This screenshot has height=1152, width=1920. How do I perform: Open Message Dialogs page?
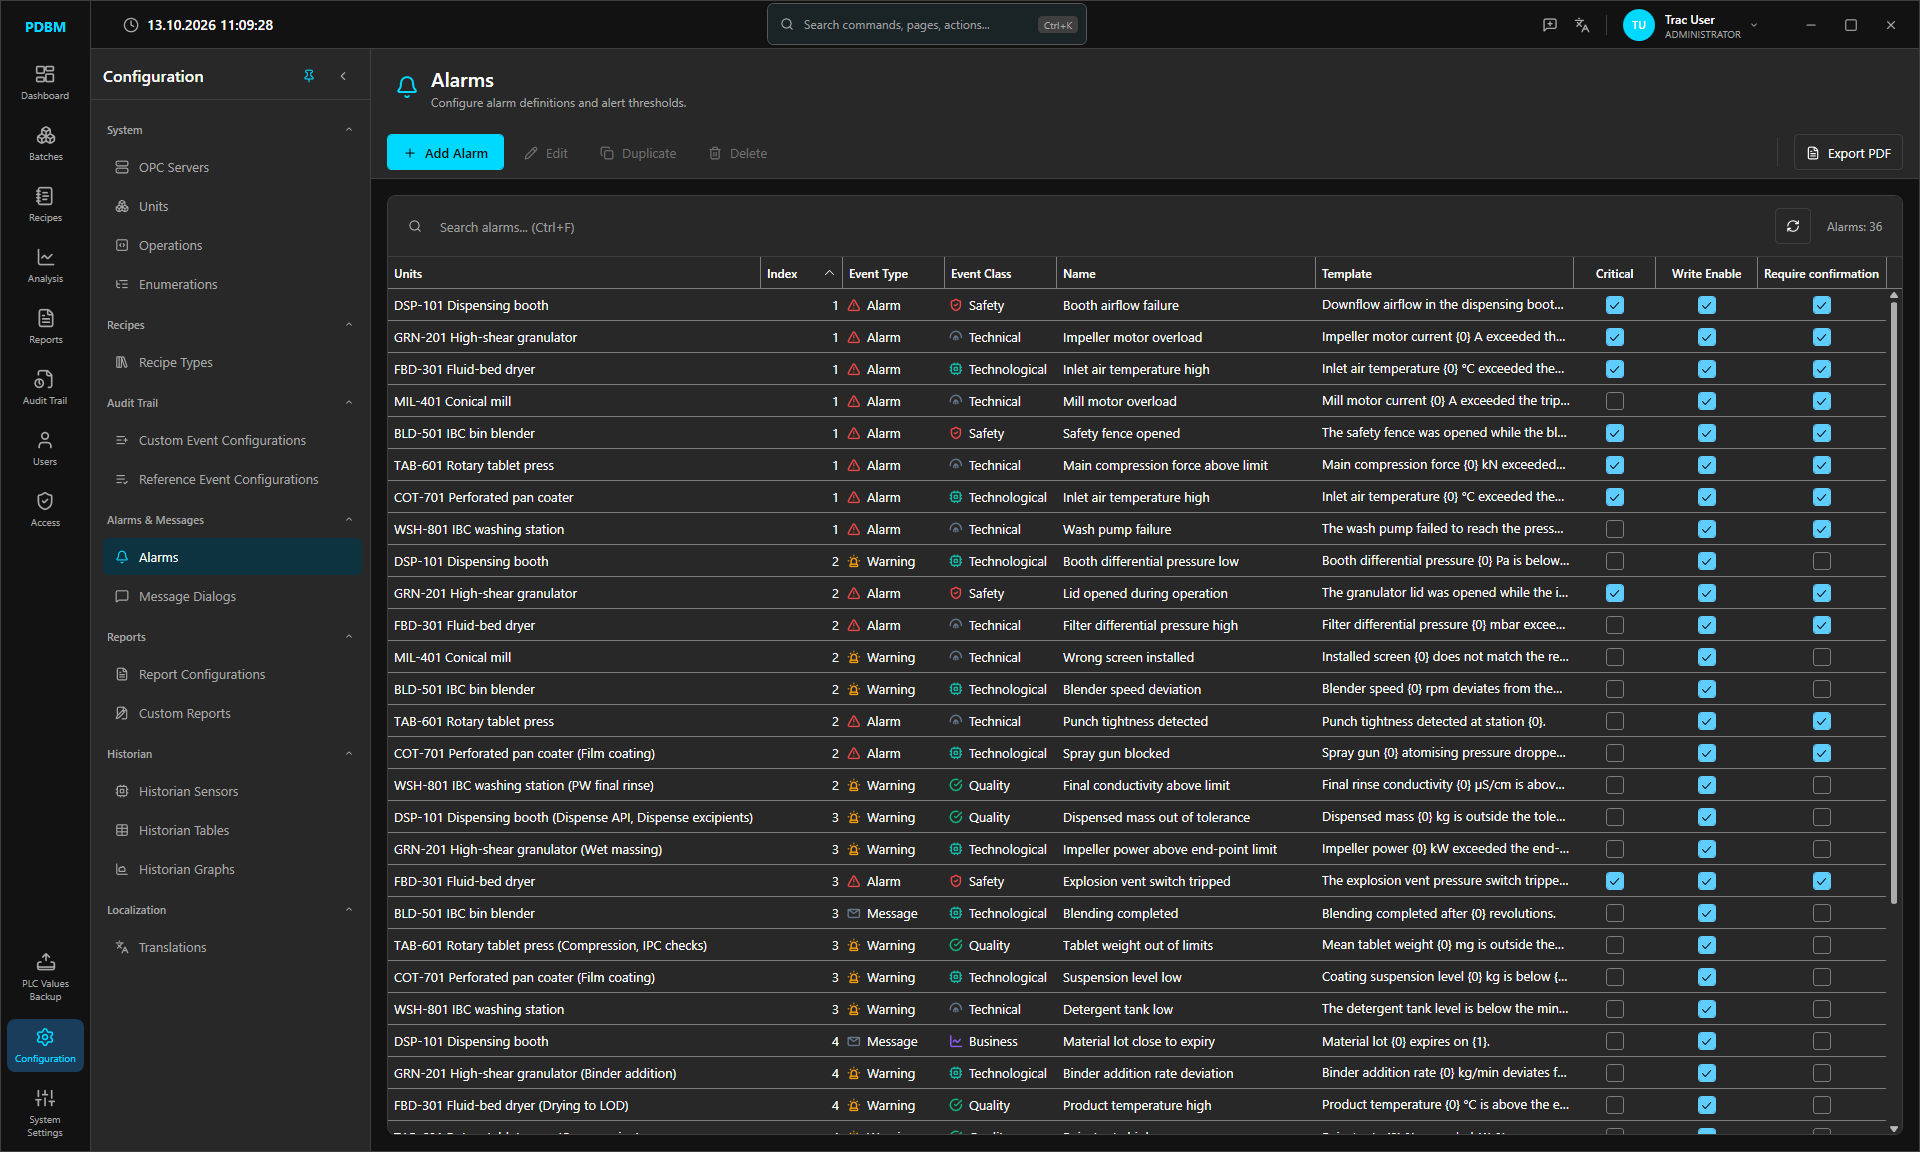pyautogui.click(x=232, y=596)
